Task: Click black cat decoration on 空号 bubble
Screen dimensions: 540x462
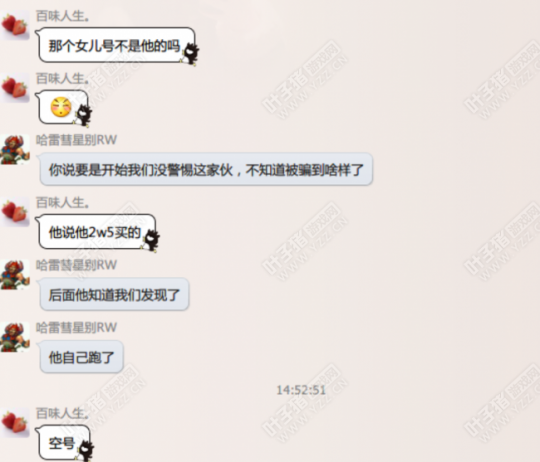Action: tap(85, 451)
